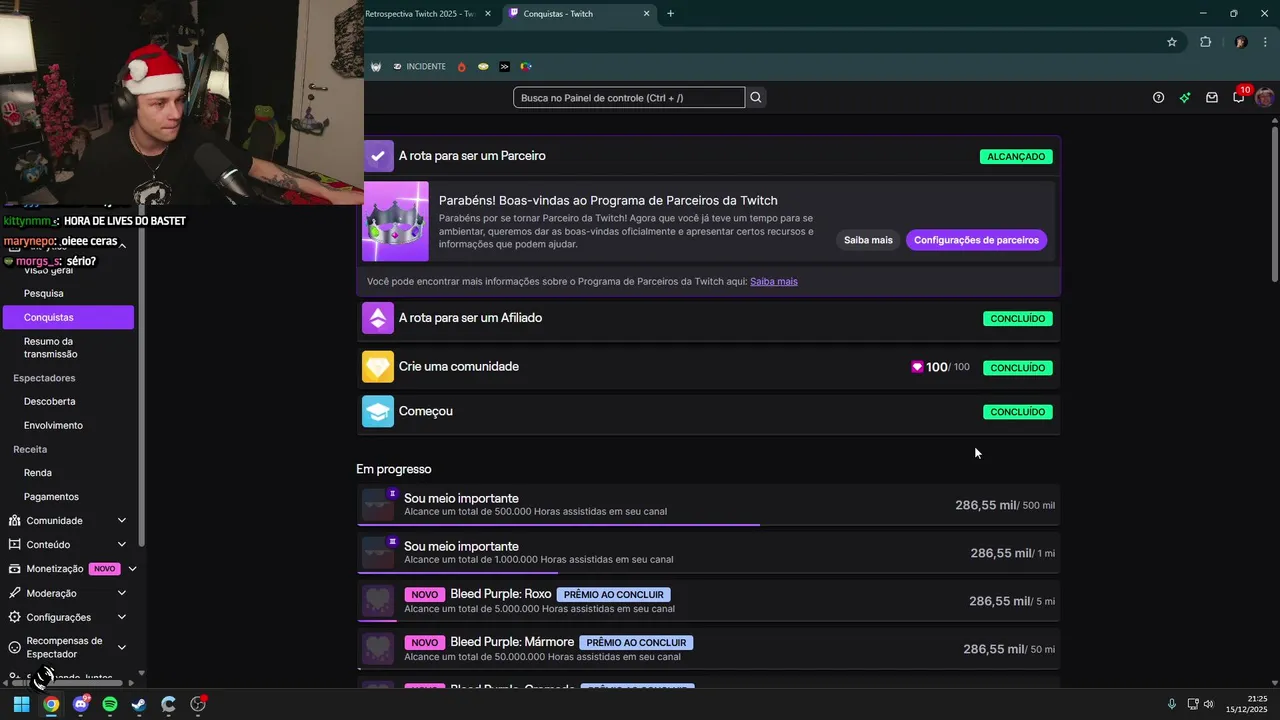Click the green sparkle icon in top bar

click(1185, 97)
